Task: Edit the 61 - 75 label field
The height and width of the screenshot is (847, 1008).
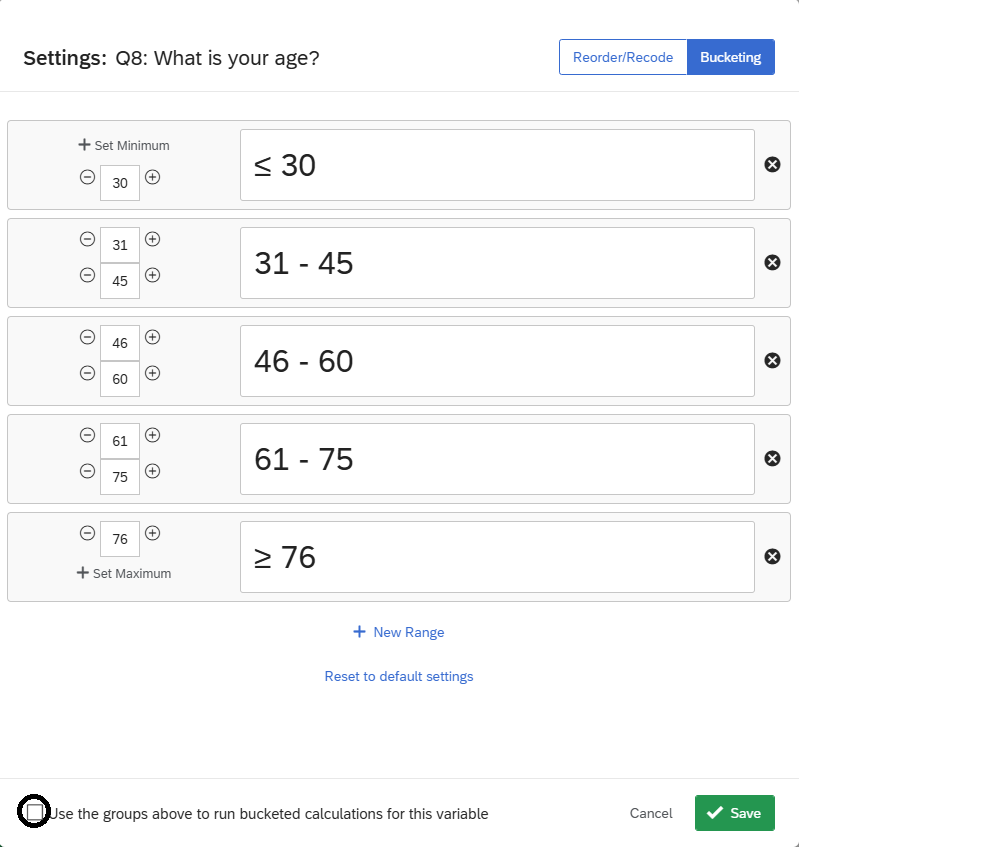Action: [x=497, y=459]
